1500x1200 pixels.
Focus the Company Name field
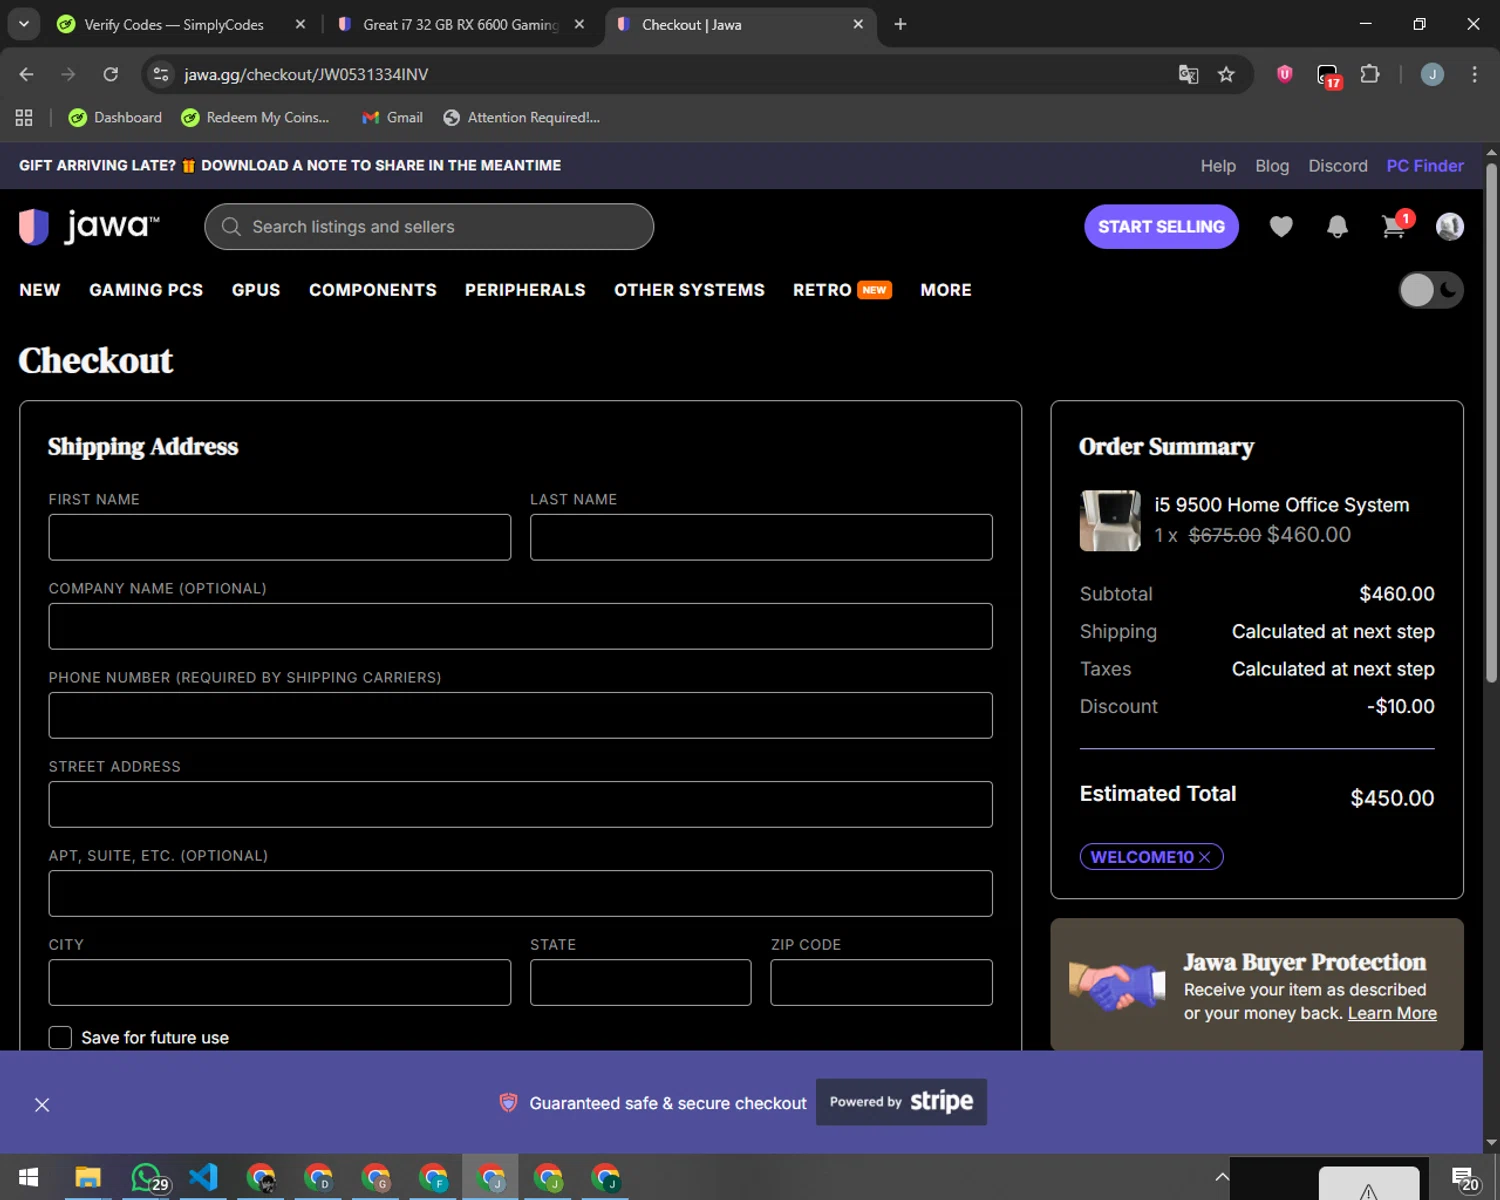pos(520,626)
